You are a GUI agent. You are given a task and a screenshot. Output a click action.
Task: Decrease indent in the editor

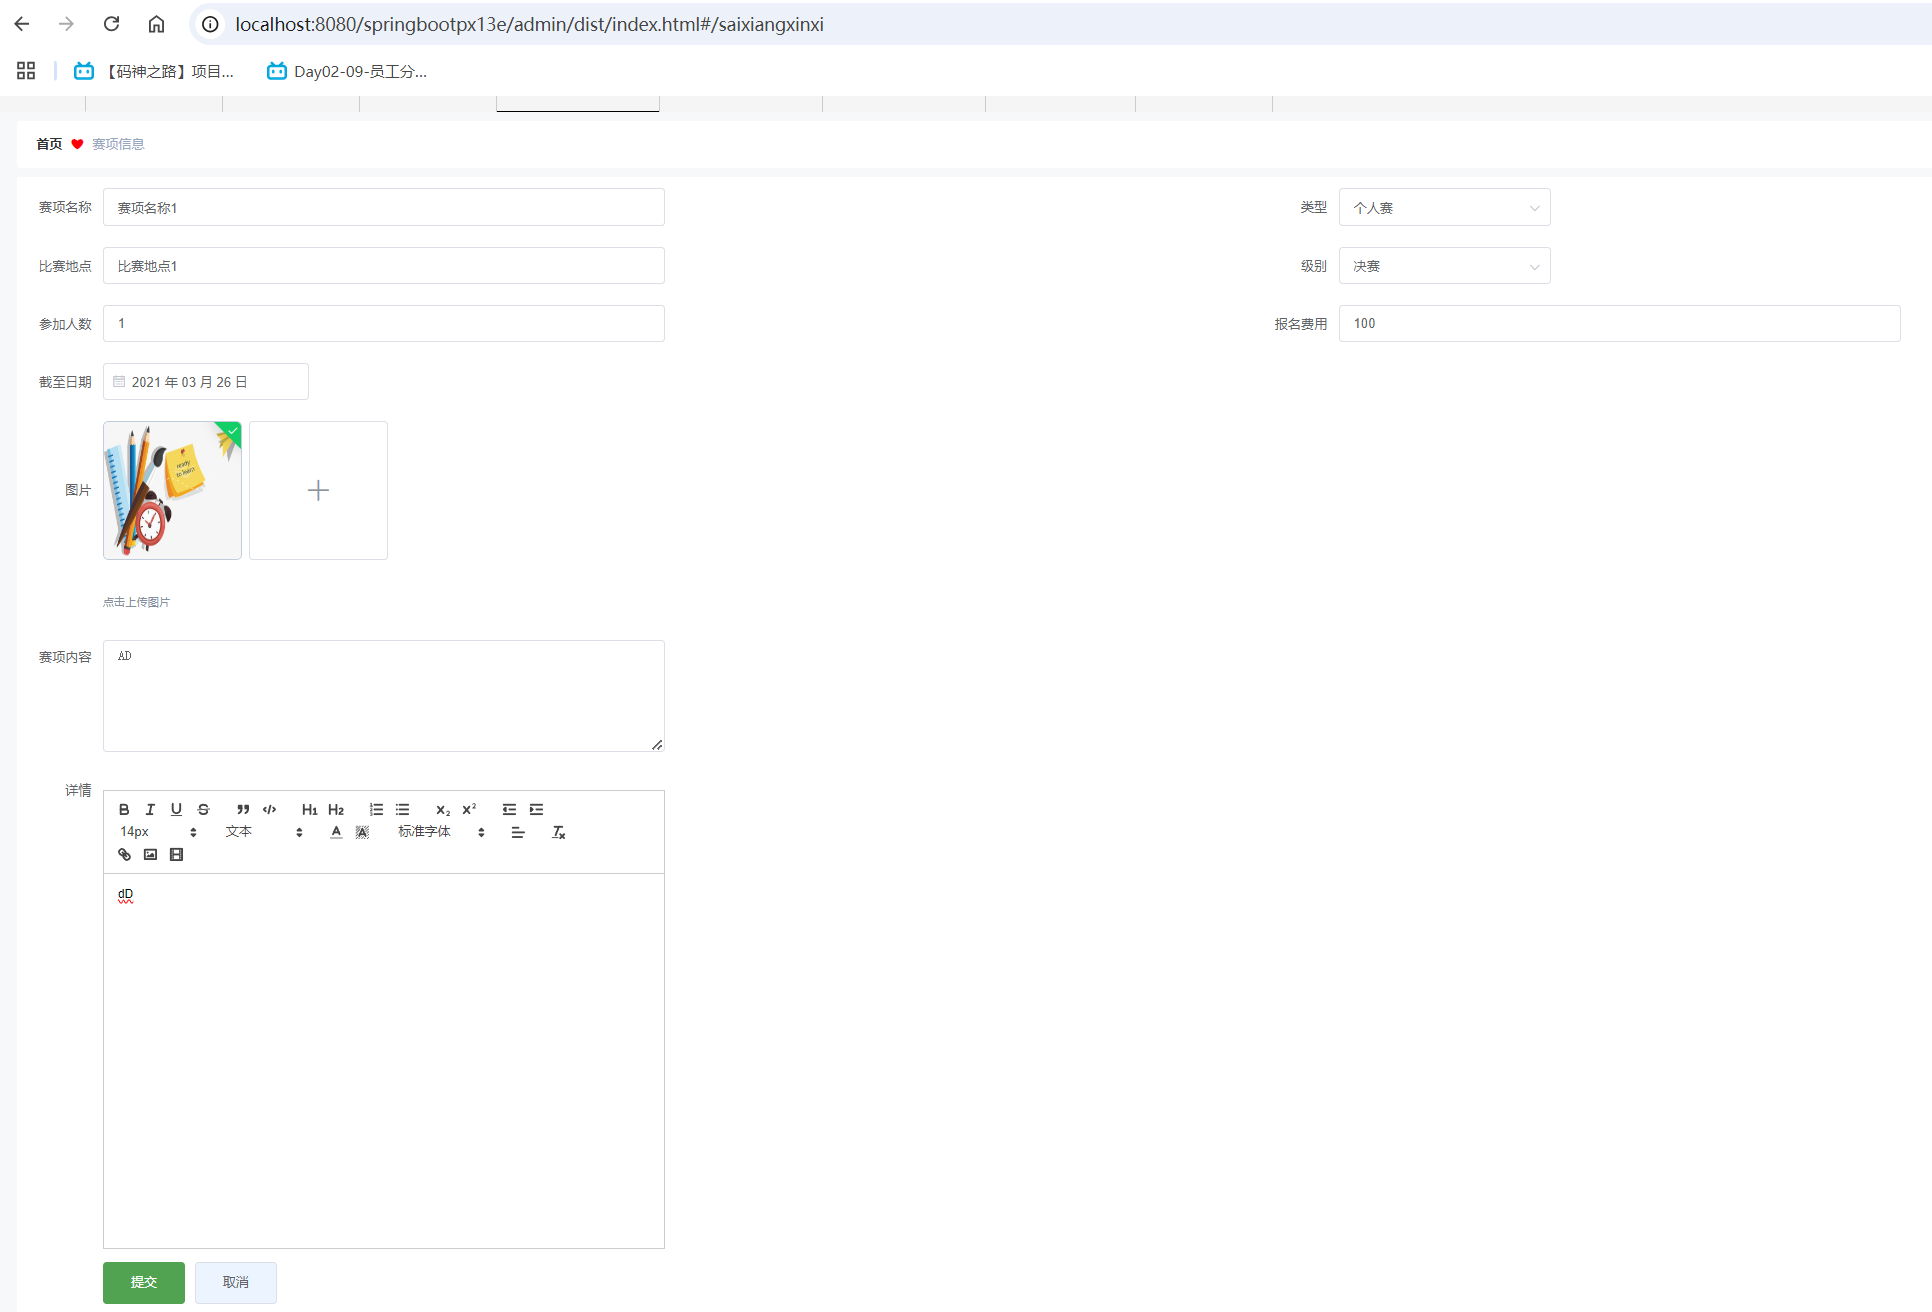coord(509,809)
